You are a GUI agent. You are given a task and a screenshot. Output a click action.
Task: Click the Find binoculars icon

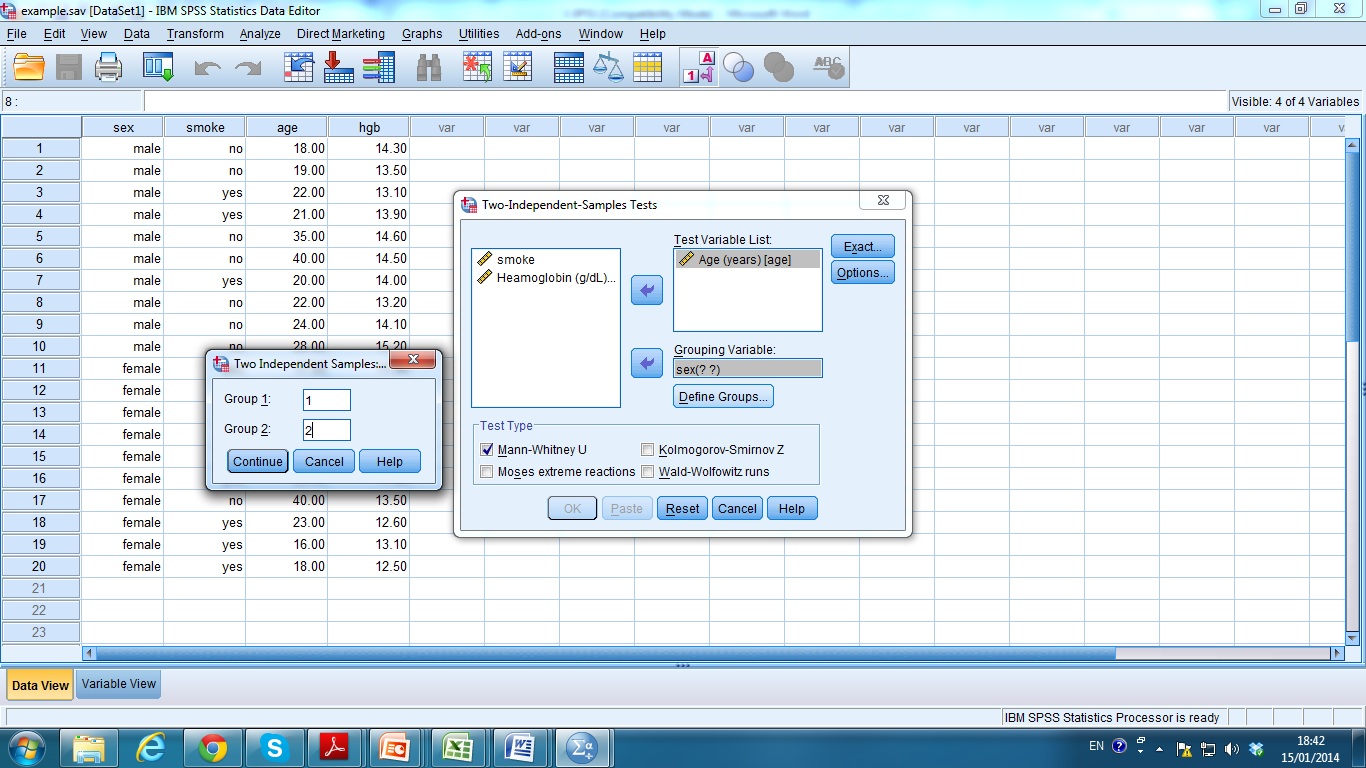coord(429,67)
